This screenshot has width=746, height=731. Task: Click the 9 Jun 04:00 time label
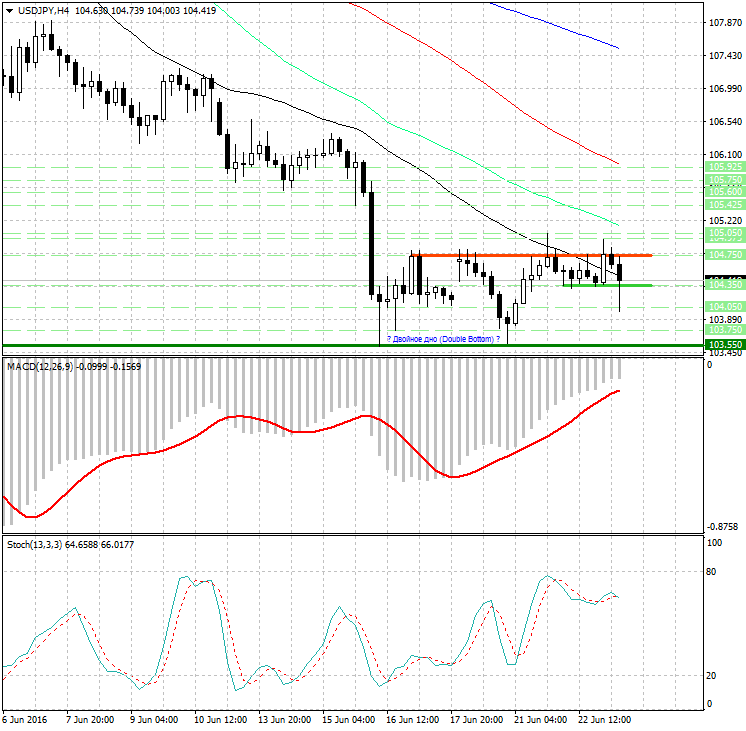pyautogui.click(x=154, y=719)
